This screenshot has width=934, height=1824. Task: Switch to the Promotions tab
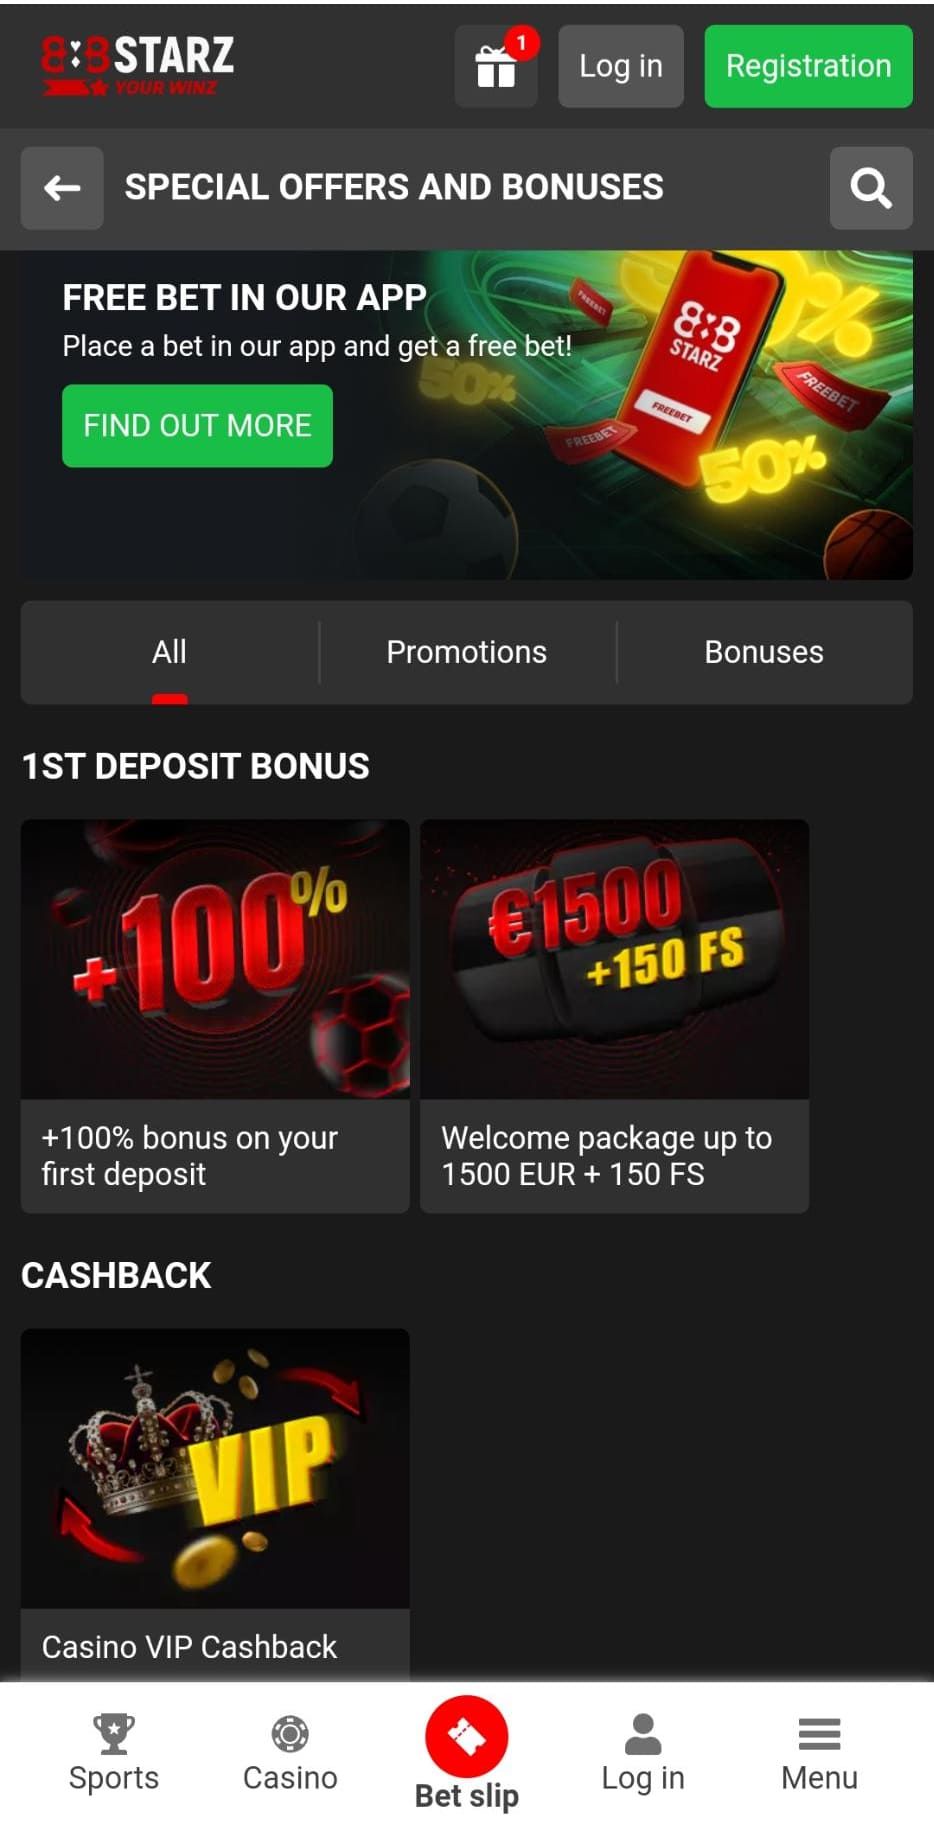pos(467,652)
